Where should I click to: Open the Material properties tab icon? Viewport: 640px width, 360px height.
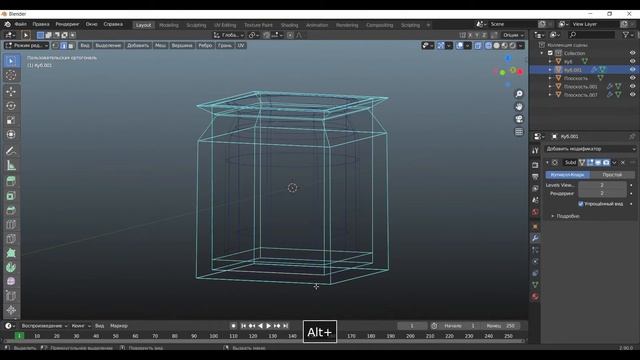(535, 297)
